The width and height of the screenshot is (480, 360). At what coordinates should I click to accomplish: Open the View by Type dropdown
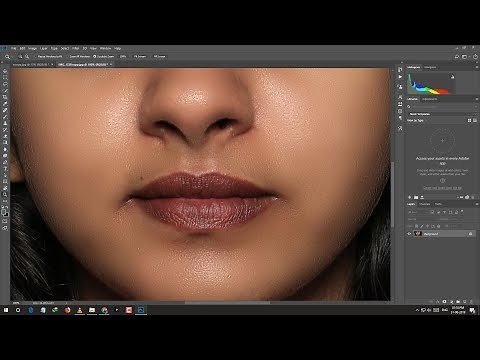click(x=415, y=120)
